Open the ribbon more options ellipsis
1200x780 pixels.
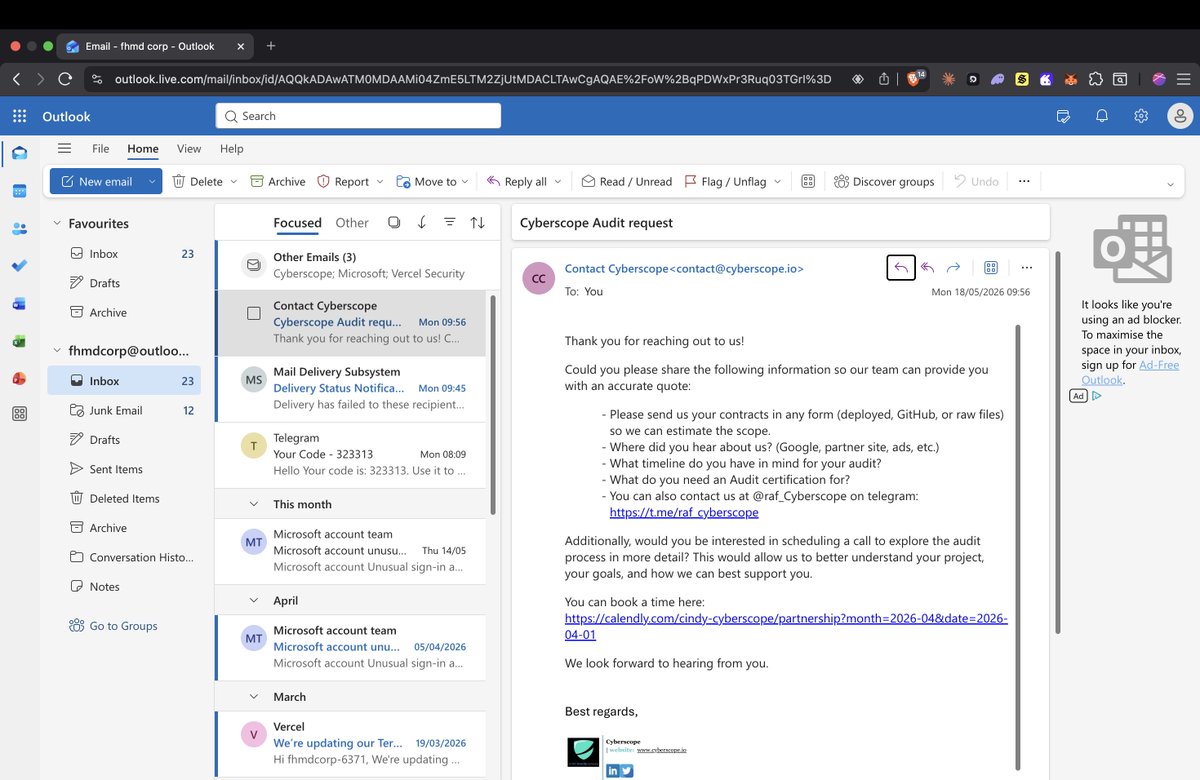point(1024,181)
